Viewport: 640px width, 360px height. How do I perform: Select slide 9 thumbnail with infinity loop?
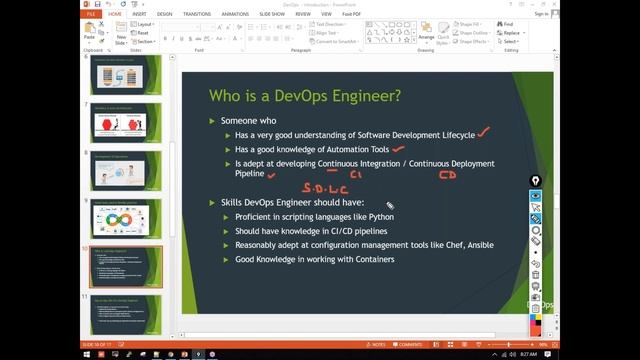coord(126,219)
